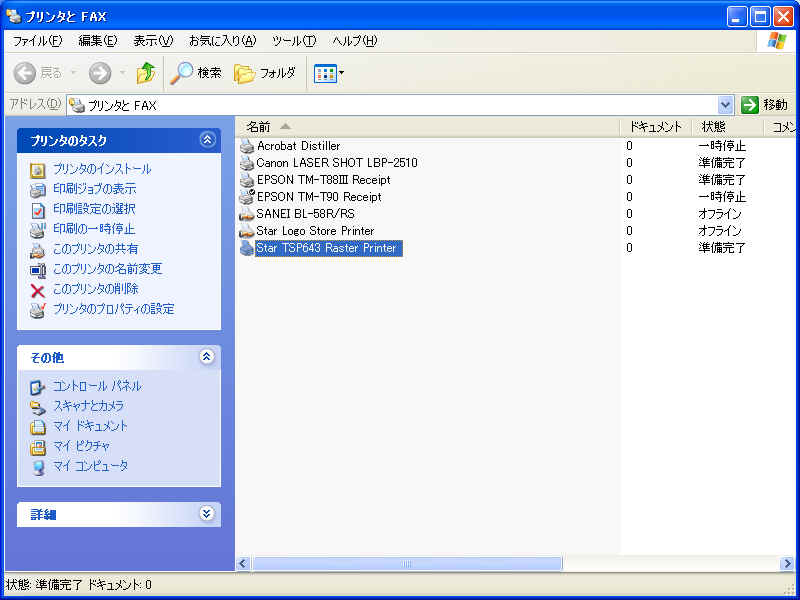Viewport: 800px width, 600px height.
Task: Click the horizontal scrollbar right arrow
Action: click(787, 563)
